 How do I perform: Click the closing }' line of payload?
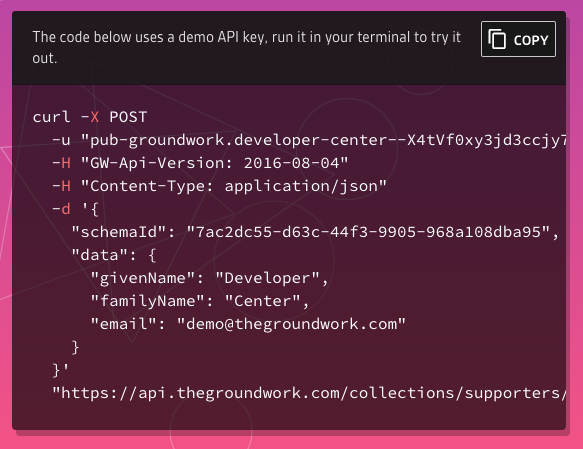pos(61,370)
